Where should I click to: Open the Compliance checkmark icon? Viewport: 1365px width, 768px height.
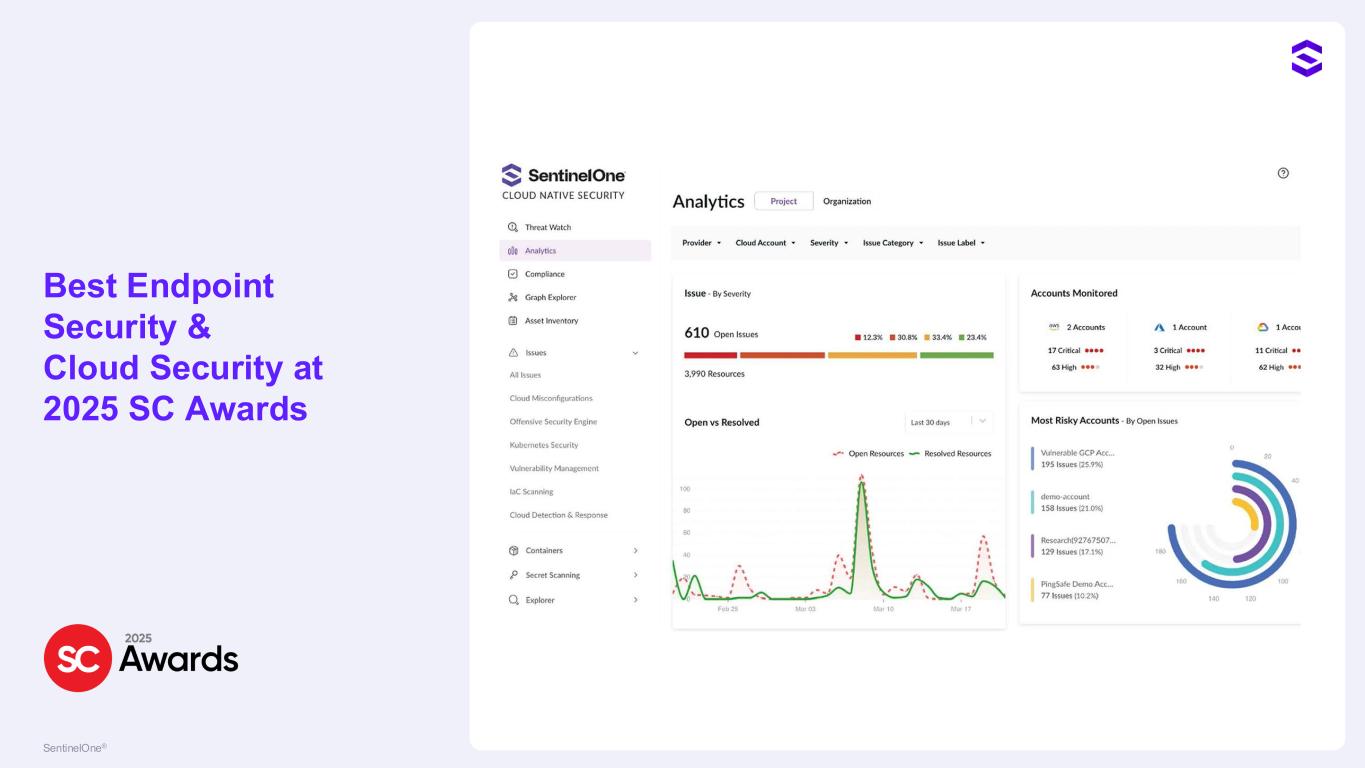click(x=513, y=274)
